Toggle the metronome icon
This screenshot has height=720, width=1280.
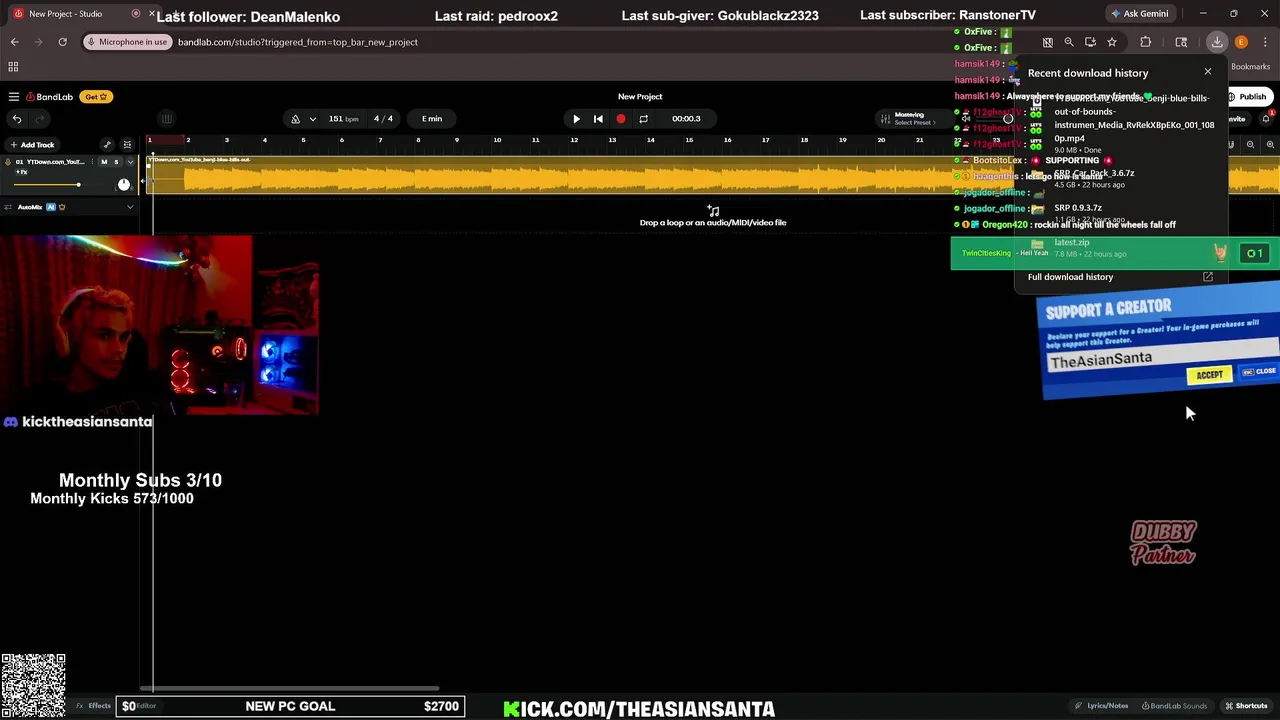pyautogui.click(x=295, y=119)
